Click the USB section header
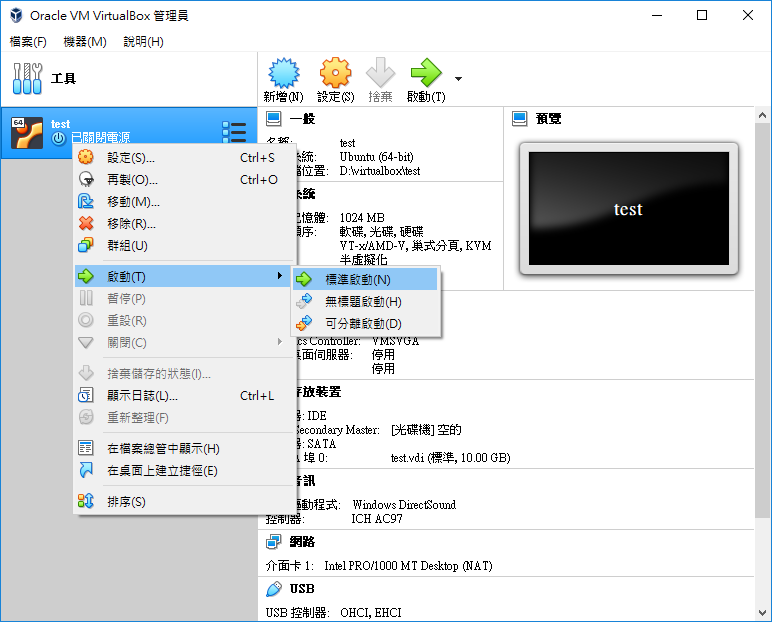The image size is (772, 622). [x=302, y=589]
